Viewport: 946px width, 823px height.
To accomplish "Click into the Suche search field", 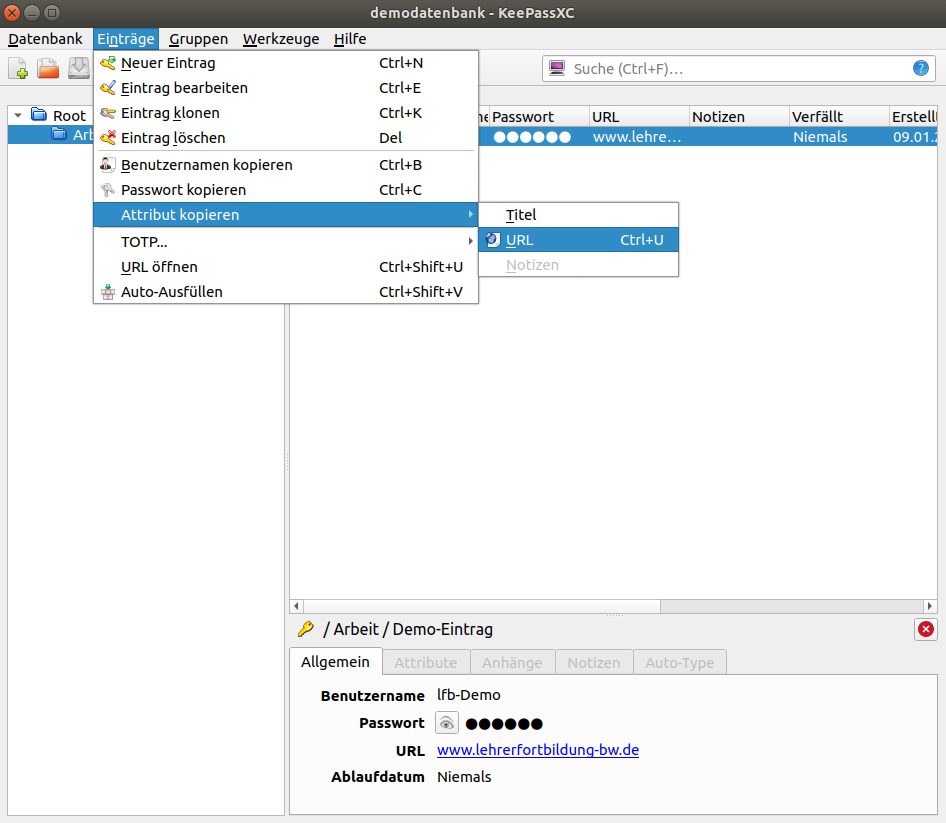I will tap(735, 69).
